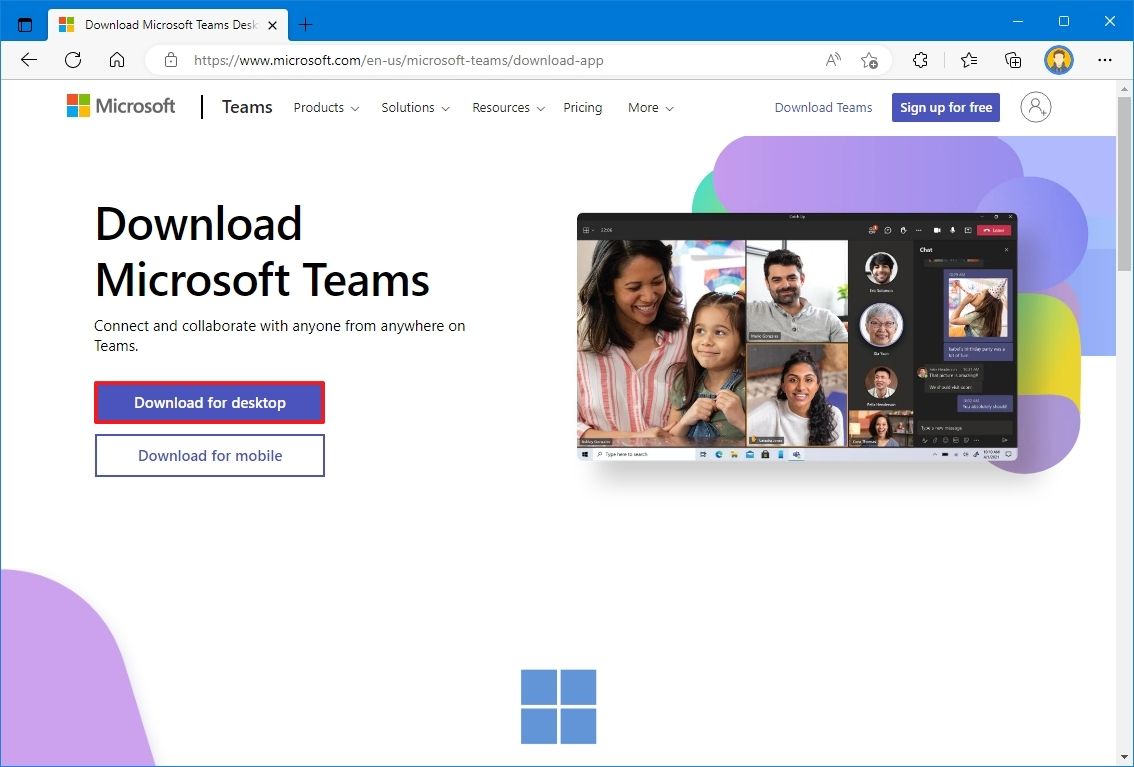This screenshot has height=767, width=1134.
Task: Click the Sign up for free button
Action: pyautogui.click(x=945, y=107)
